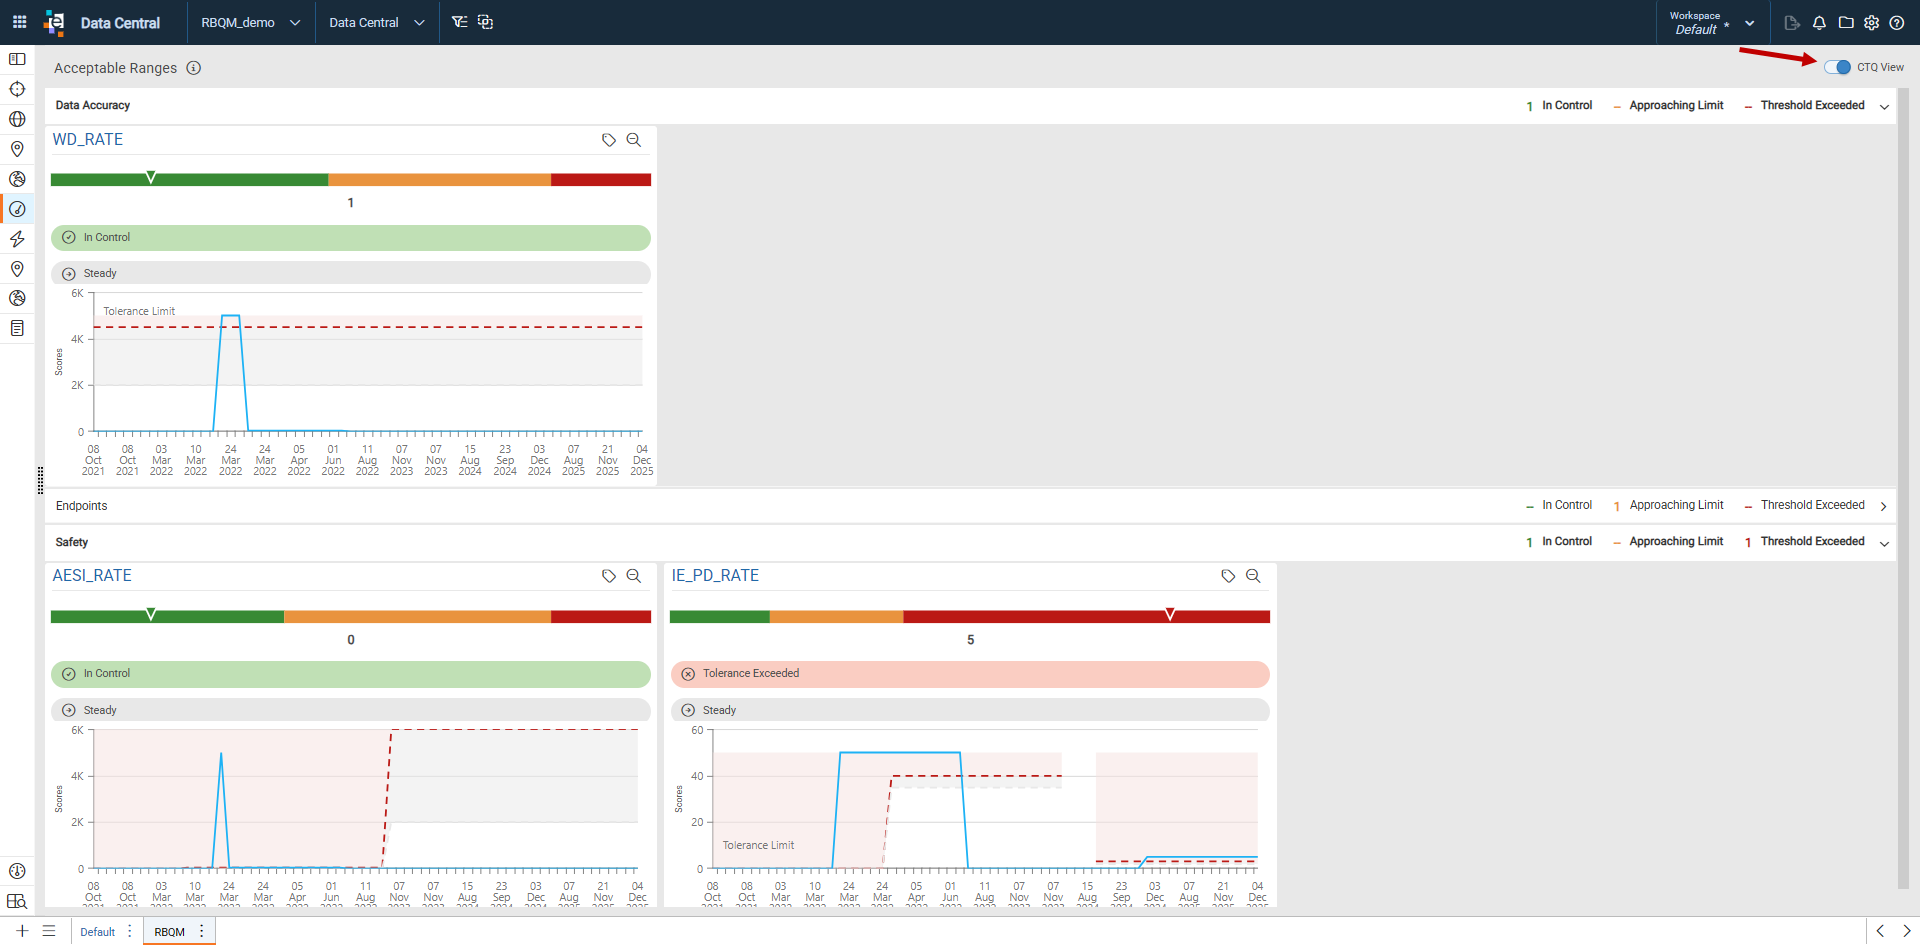Open the app launcher grid icon

tap(19, 21)
